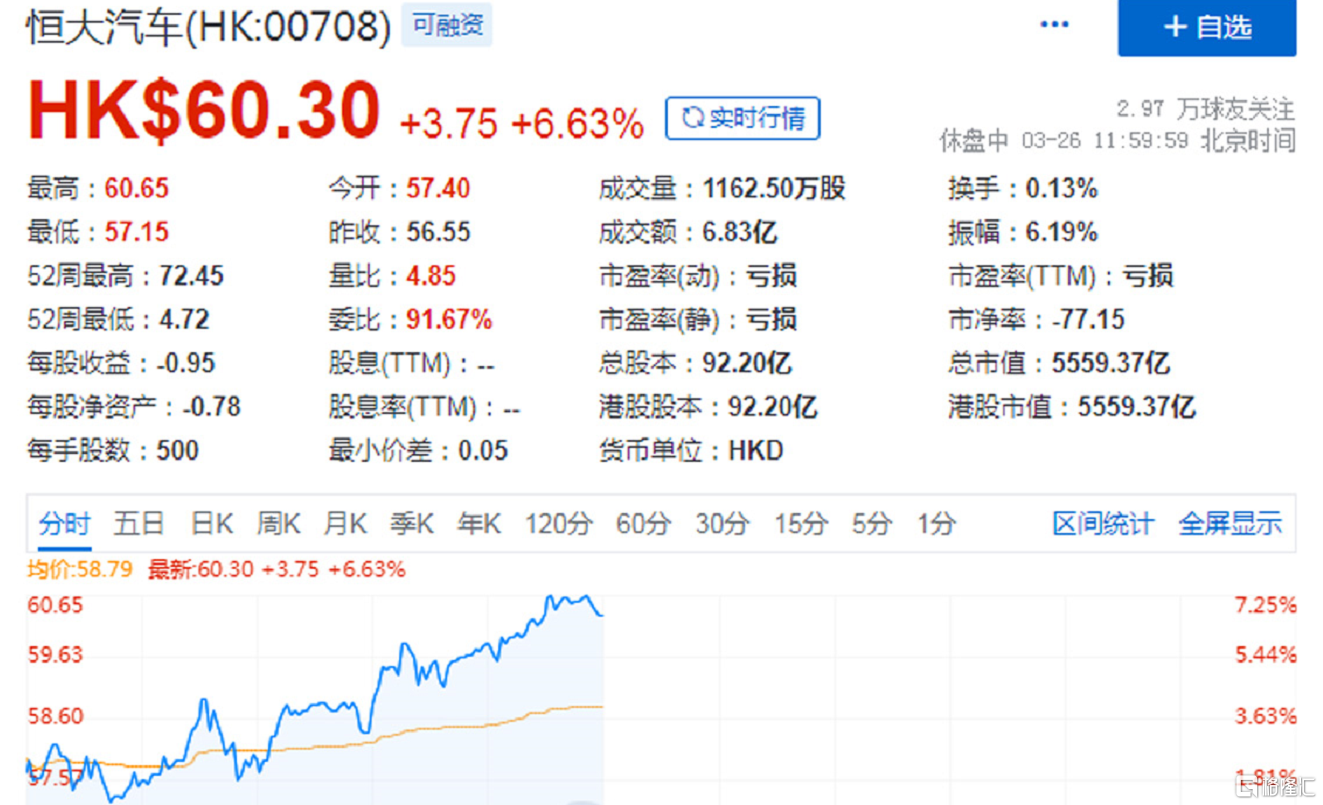Image resolution: width=1323 pixels, height=805 pixels.
Task: Add stock with the 自选 button
Action: [x=1207, y=27]
